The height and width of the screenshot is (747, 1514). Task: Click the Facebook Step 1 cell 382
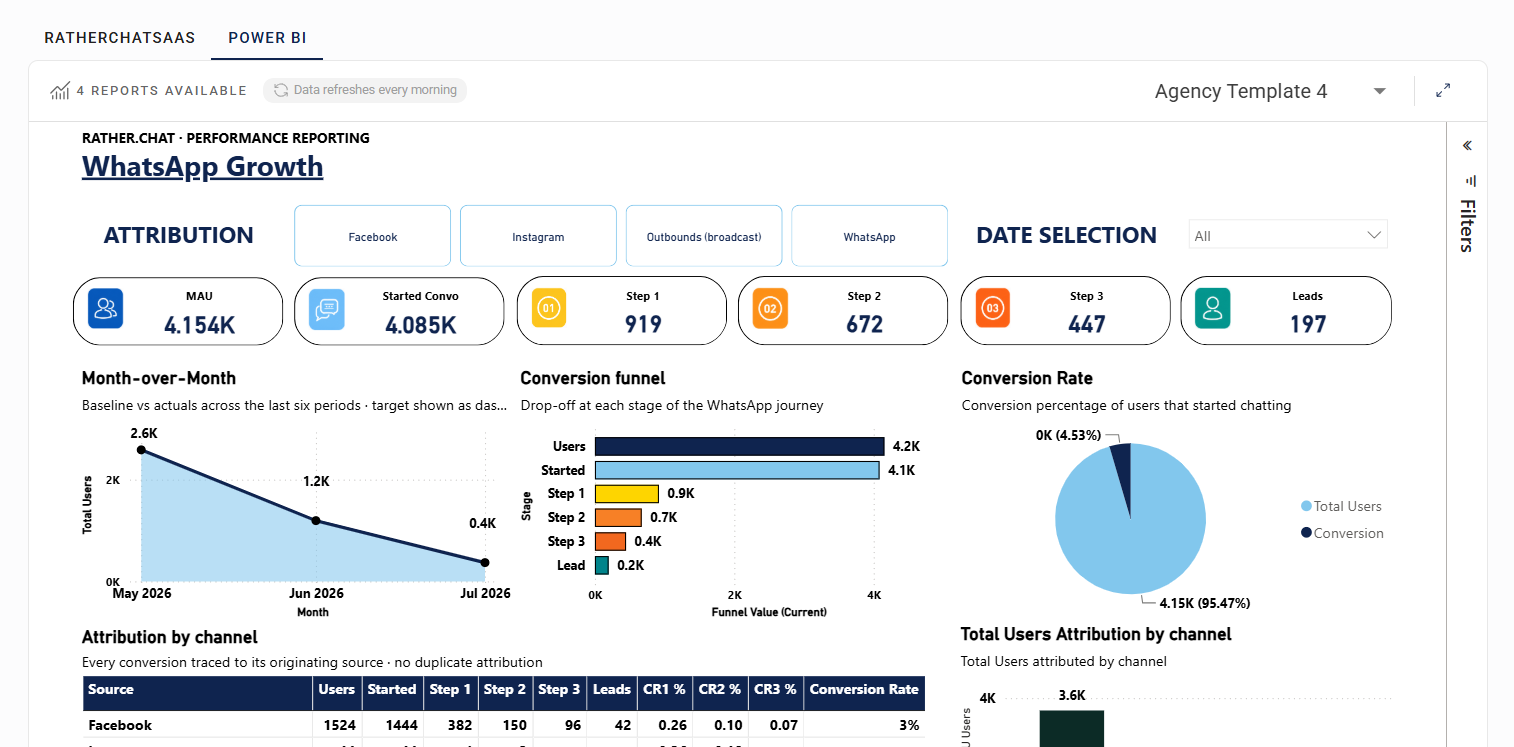450,725
